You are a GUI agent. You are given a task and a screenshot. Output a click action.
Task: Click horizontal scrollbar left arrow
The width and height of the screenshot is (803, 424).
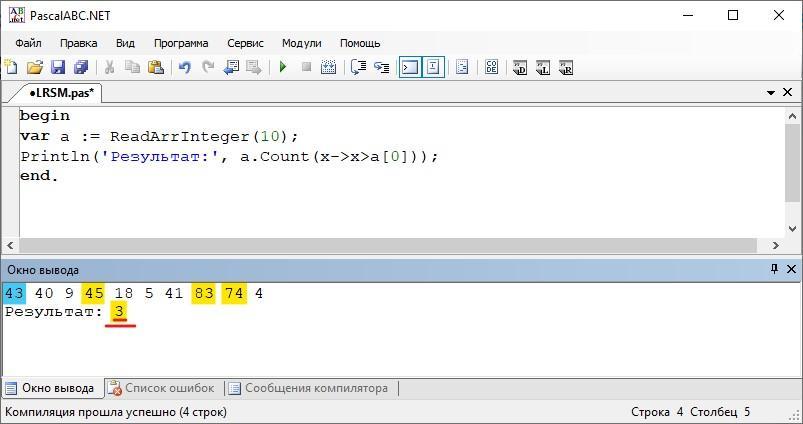pyautogui.click(x=11, y=245)
